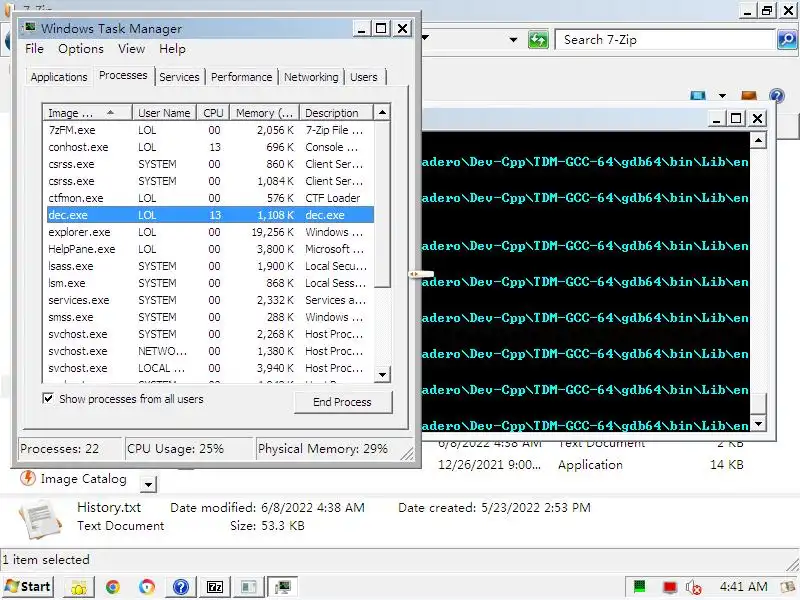The image size is (800, 600).
Task: Open the Performance tab
Action: pyautogui.click(x=241, y=77)
